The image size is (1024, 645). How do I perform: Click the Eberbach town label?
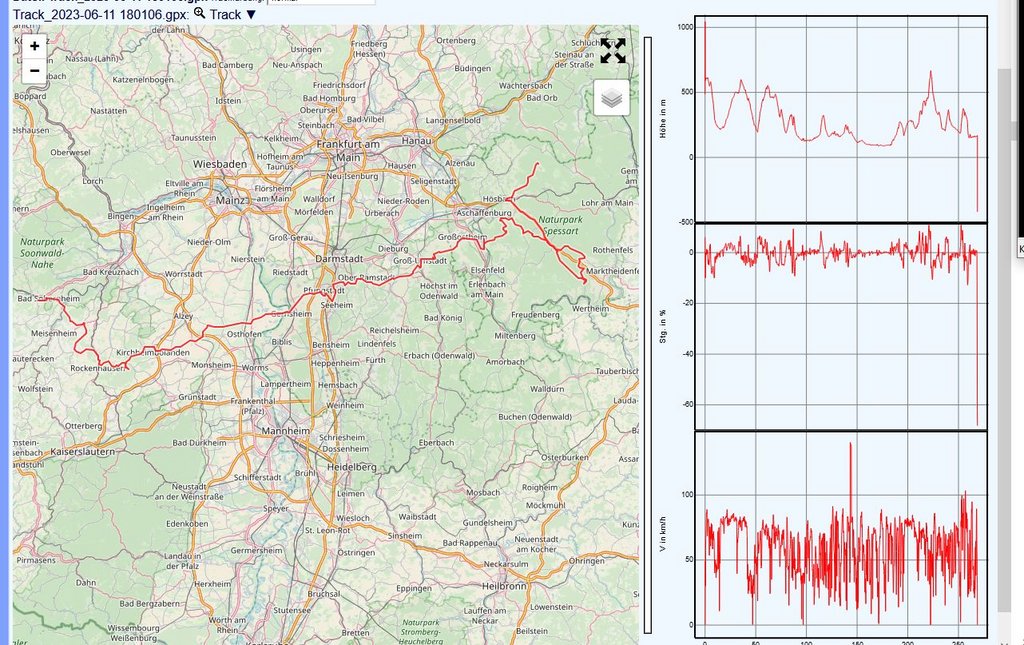pyautogui.click(x=436, y=443)
